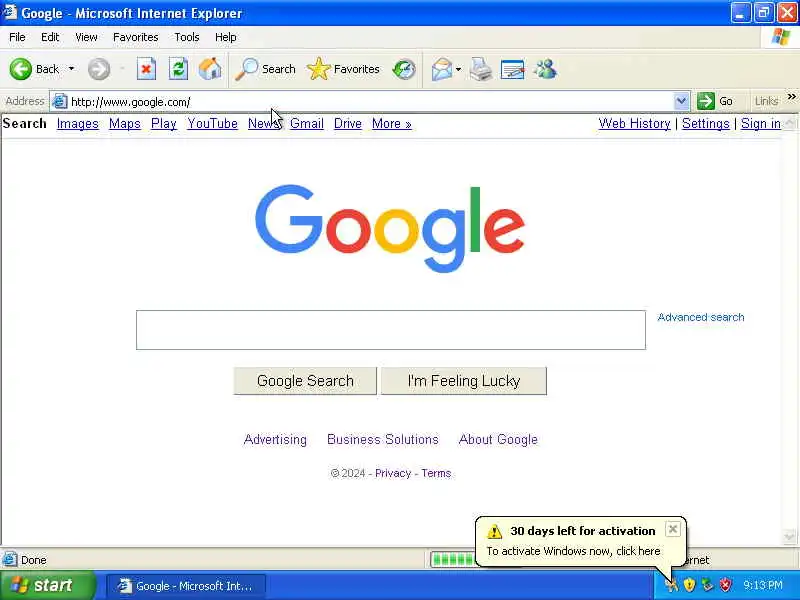Screen dimensions: 800x600
Task: Click the system clock showing 9:13 PM
Action: point(763,585)
